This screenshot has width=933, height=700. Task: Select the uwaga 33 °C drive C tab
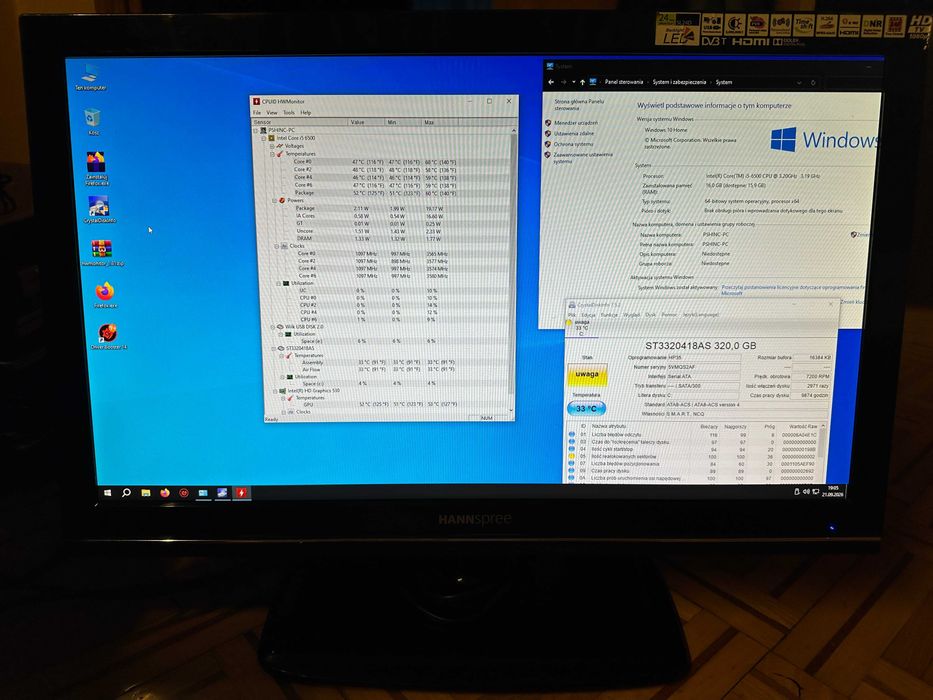580,327
